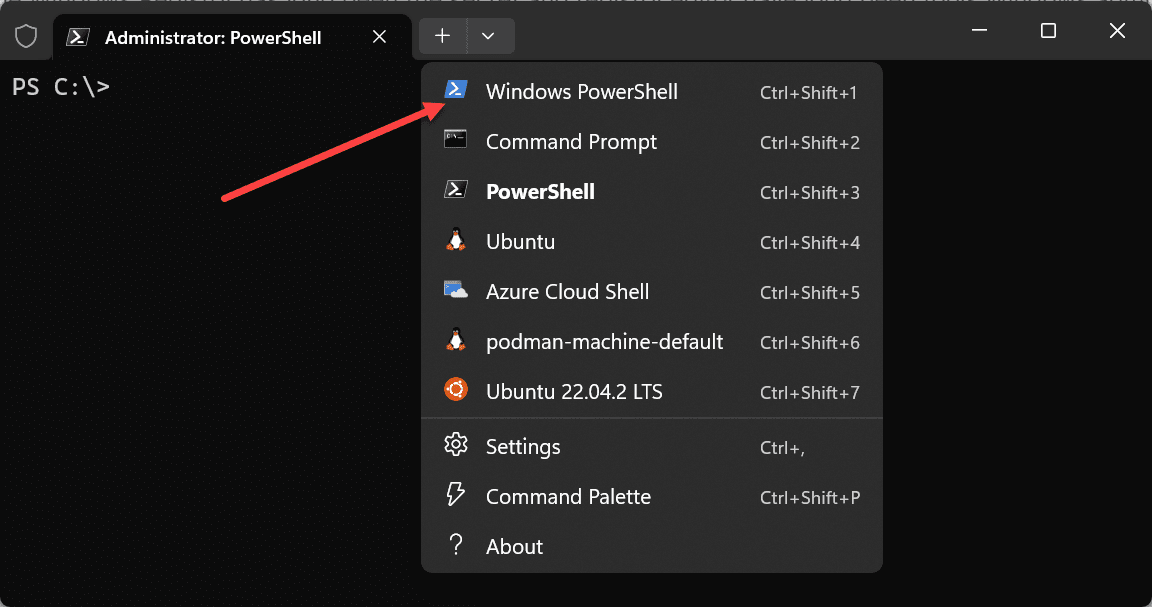The image size is (1152, 607).
Task: Select the Administrator: PowerShell tab
Action: coord(212,38)
